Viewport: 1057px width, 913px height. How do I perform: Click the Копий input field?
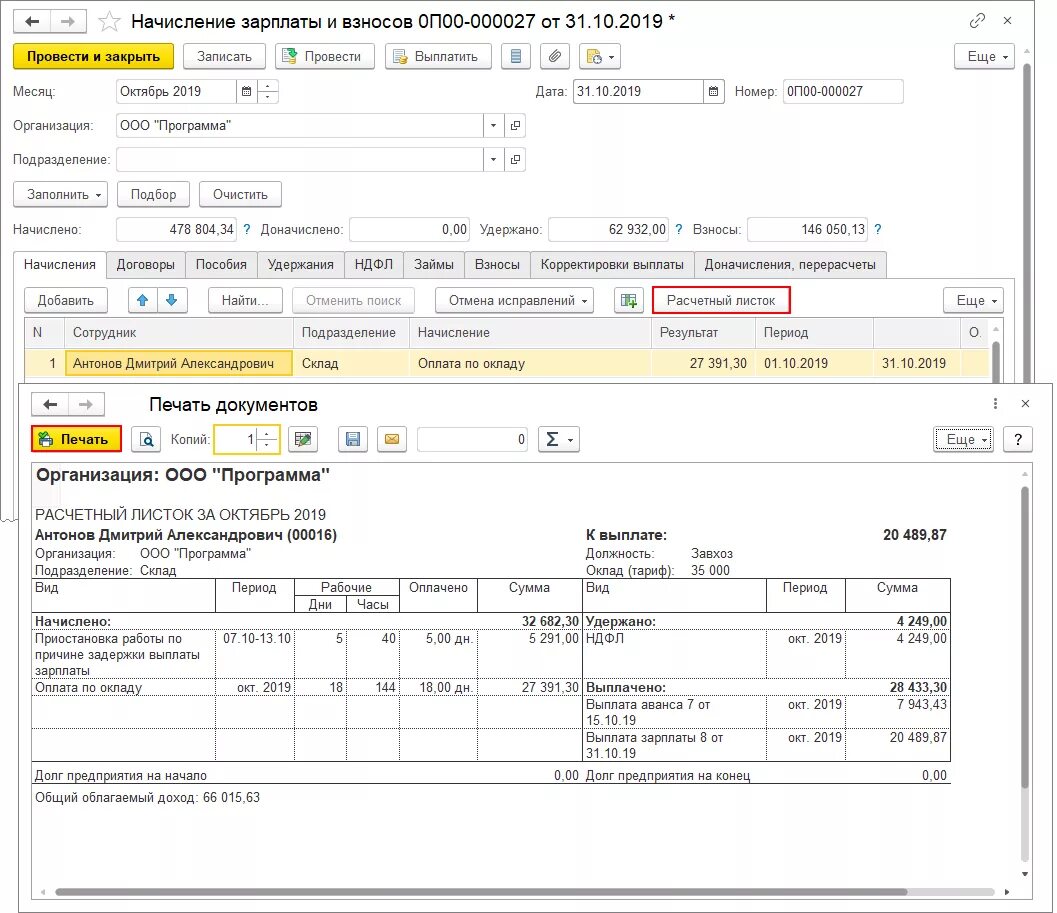(235, 440)
